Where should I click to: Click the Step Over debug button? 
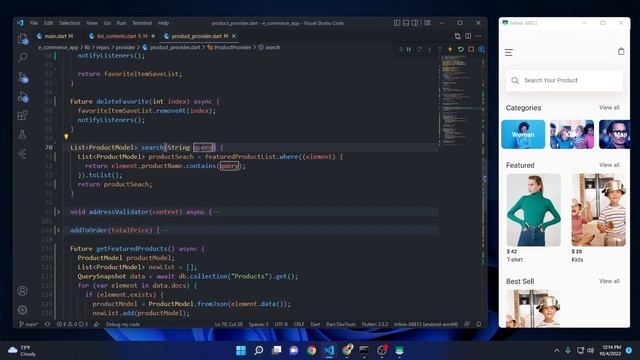pyautogui.click(x=419, y=49)
